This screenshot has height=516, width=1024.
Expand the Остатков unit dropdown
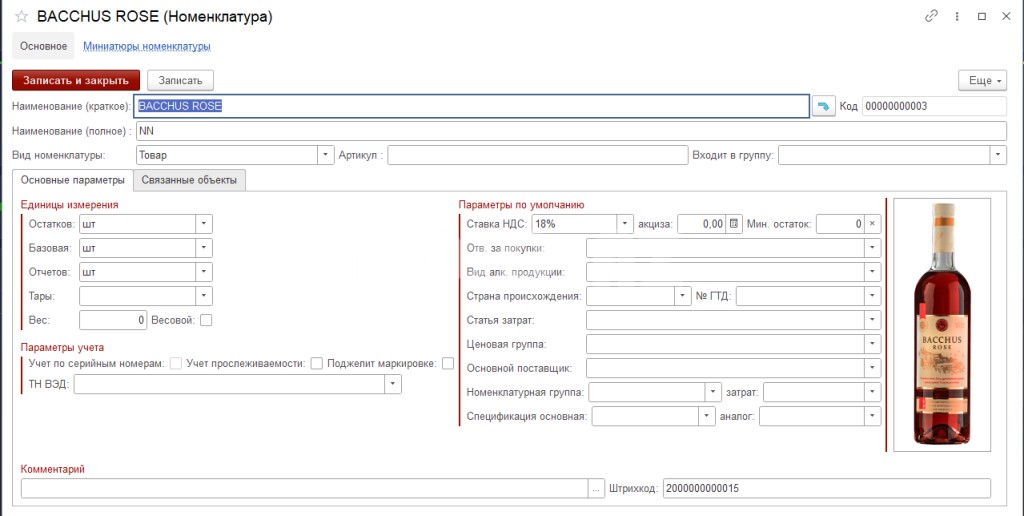pos(204,224)
